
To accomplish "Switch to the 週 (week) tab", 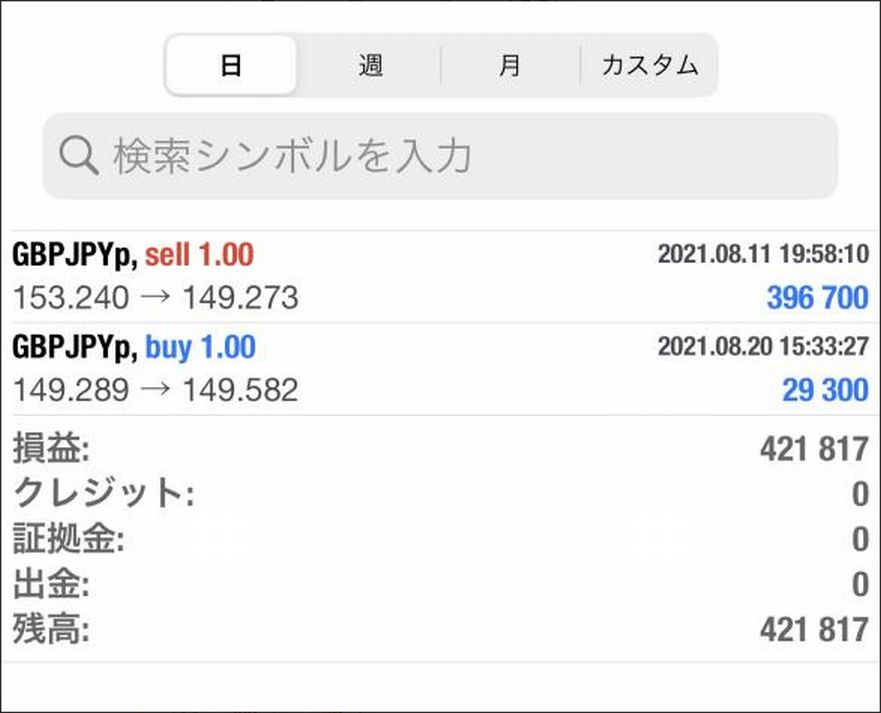I will click(x=370, y=66).
